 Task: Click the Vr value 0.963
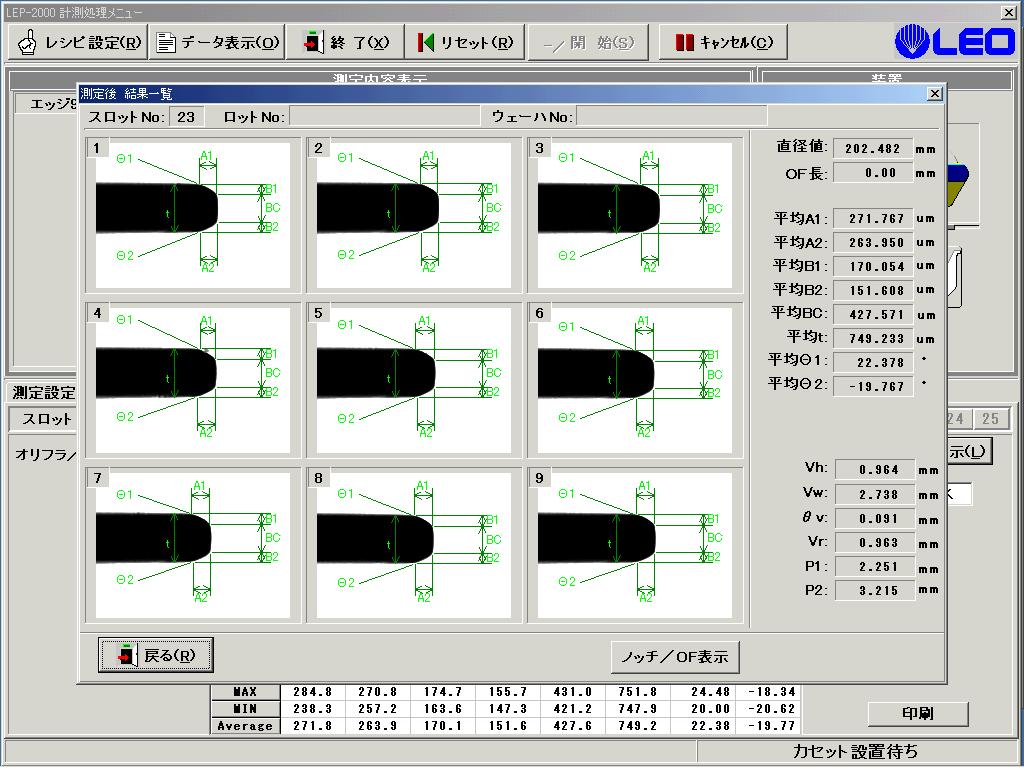coord(874,543)
